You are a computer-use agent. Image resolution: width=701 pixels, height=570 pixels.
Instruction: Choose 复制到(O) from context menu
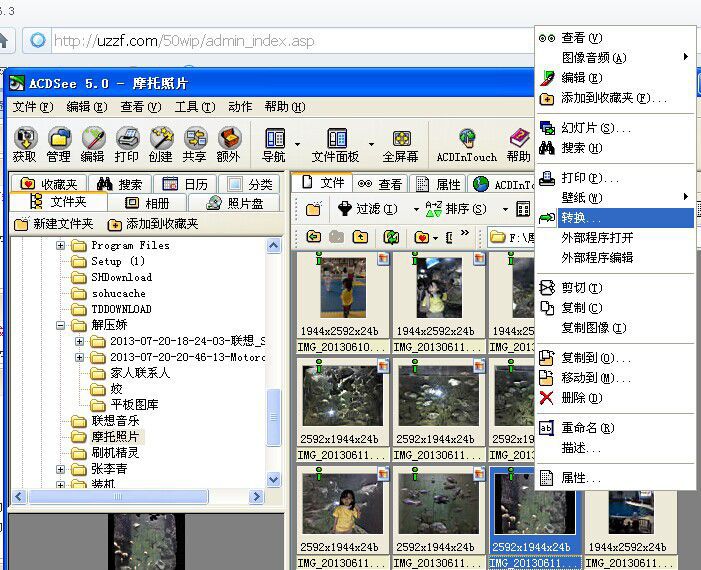(615, 358)
